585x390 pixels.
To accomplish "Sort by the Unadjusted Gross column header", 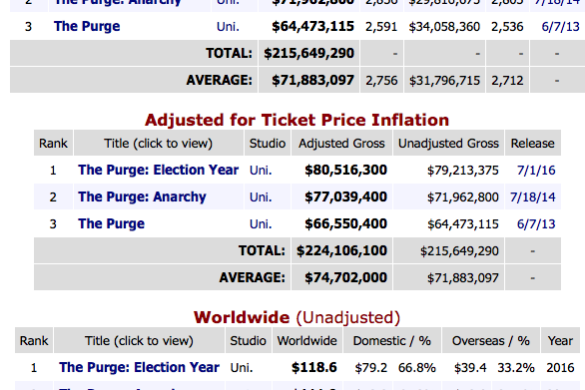I will tap(448, 143).
